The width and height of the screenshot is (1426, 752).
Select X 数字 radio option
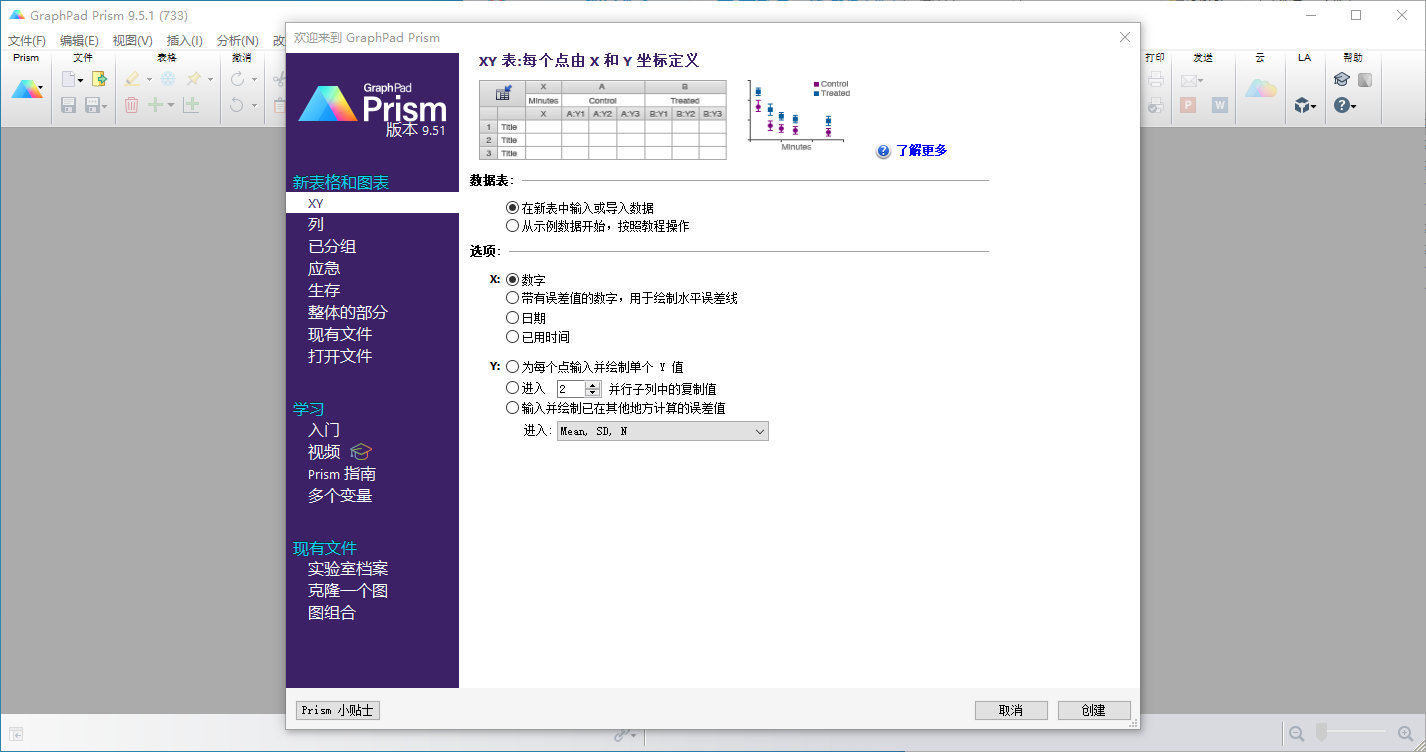coord(513,280)
